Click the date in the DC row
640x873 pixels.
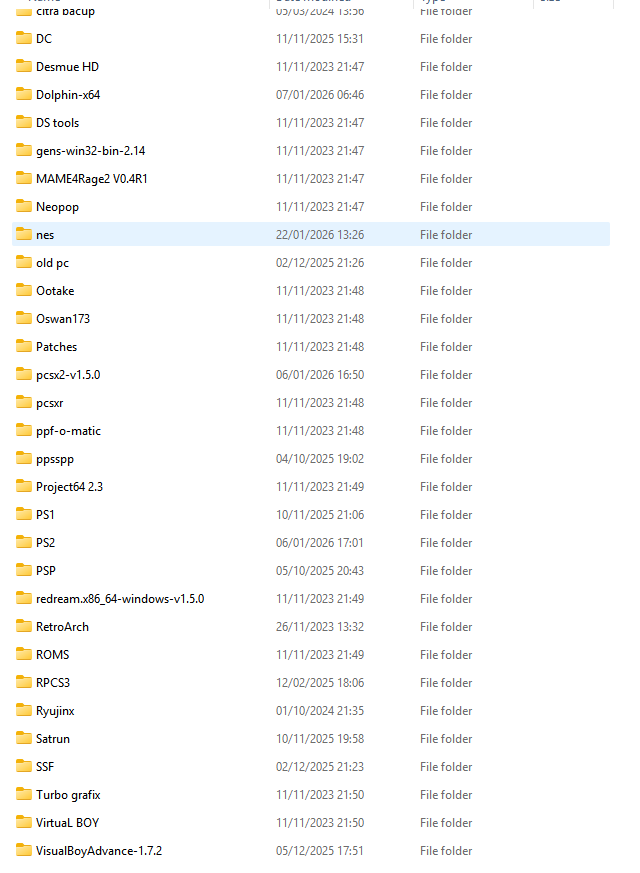pyautogui.click(x=320, y=39)
